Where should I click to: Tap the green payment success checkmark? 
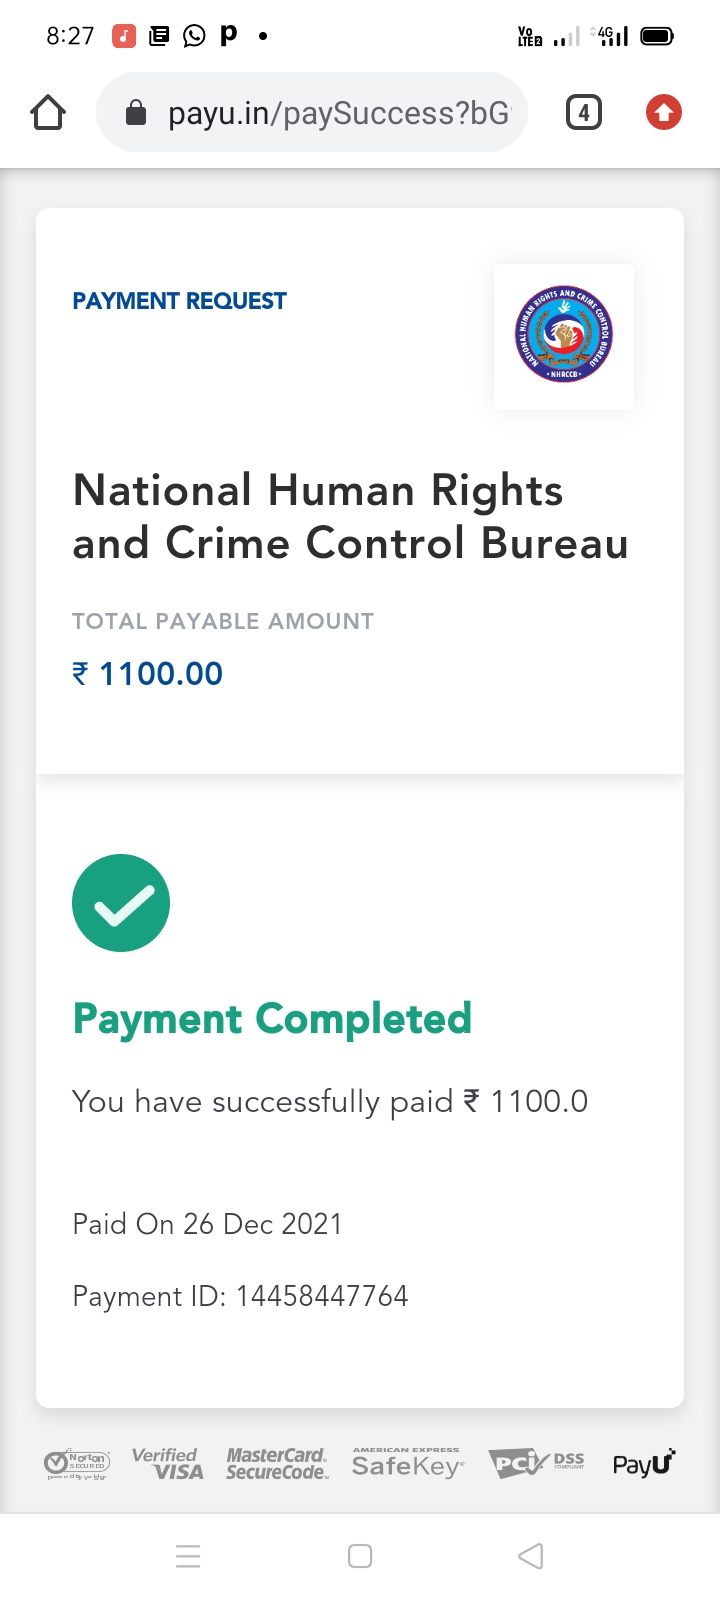(x=121, y=903)
